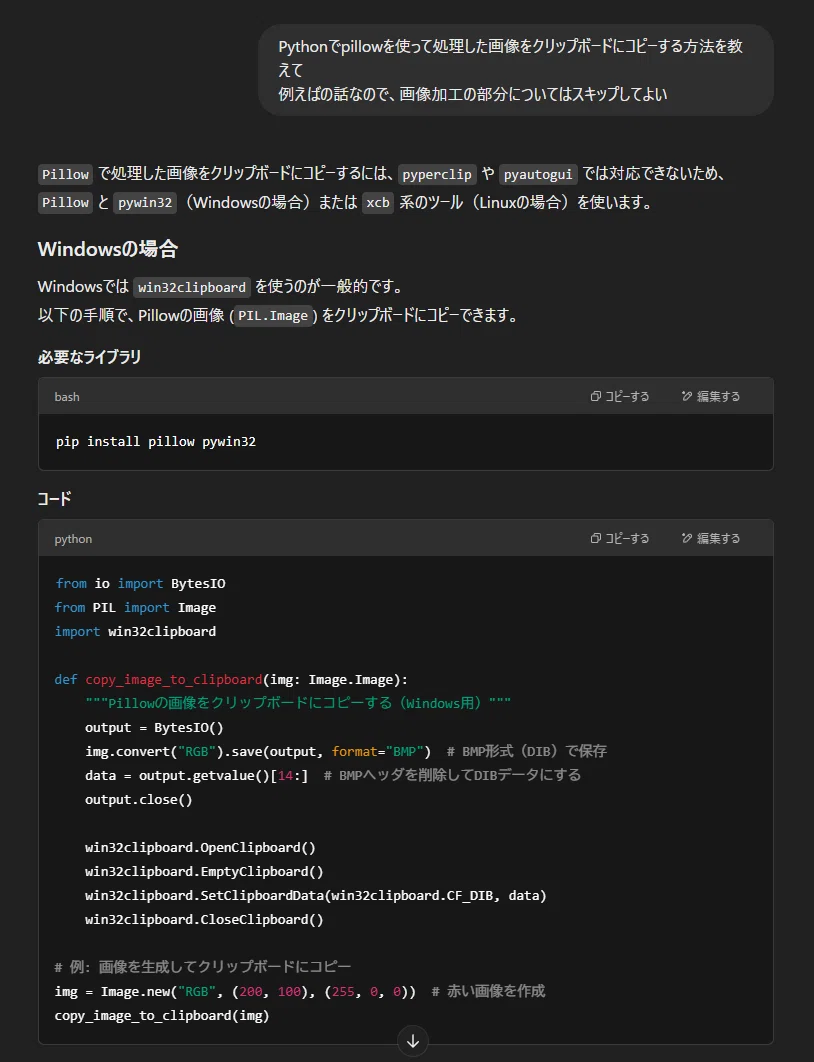
Task: Click the user message bubble about Pillow clipboard
Action: tap(515, 70)
